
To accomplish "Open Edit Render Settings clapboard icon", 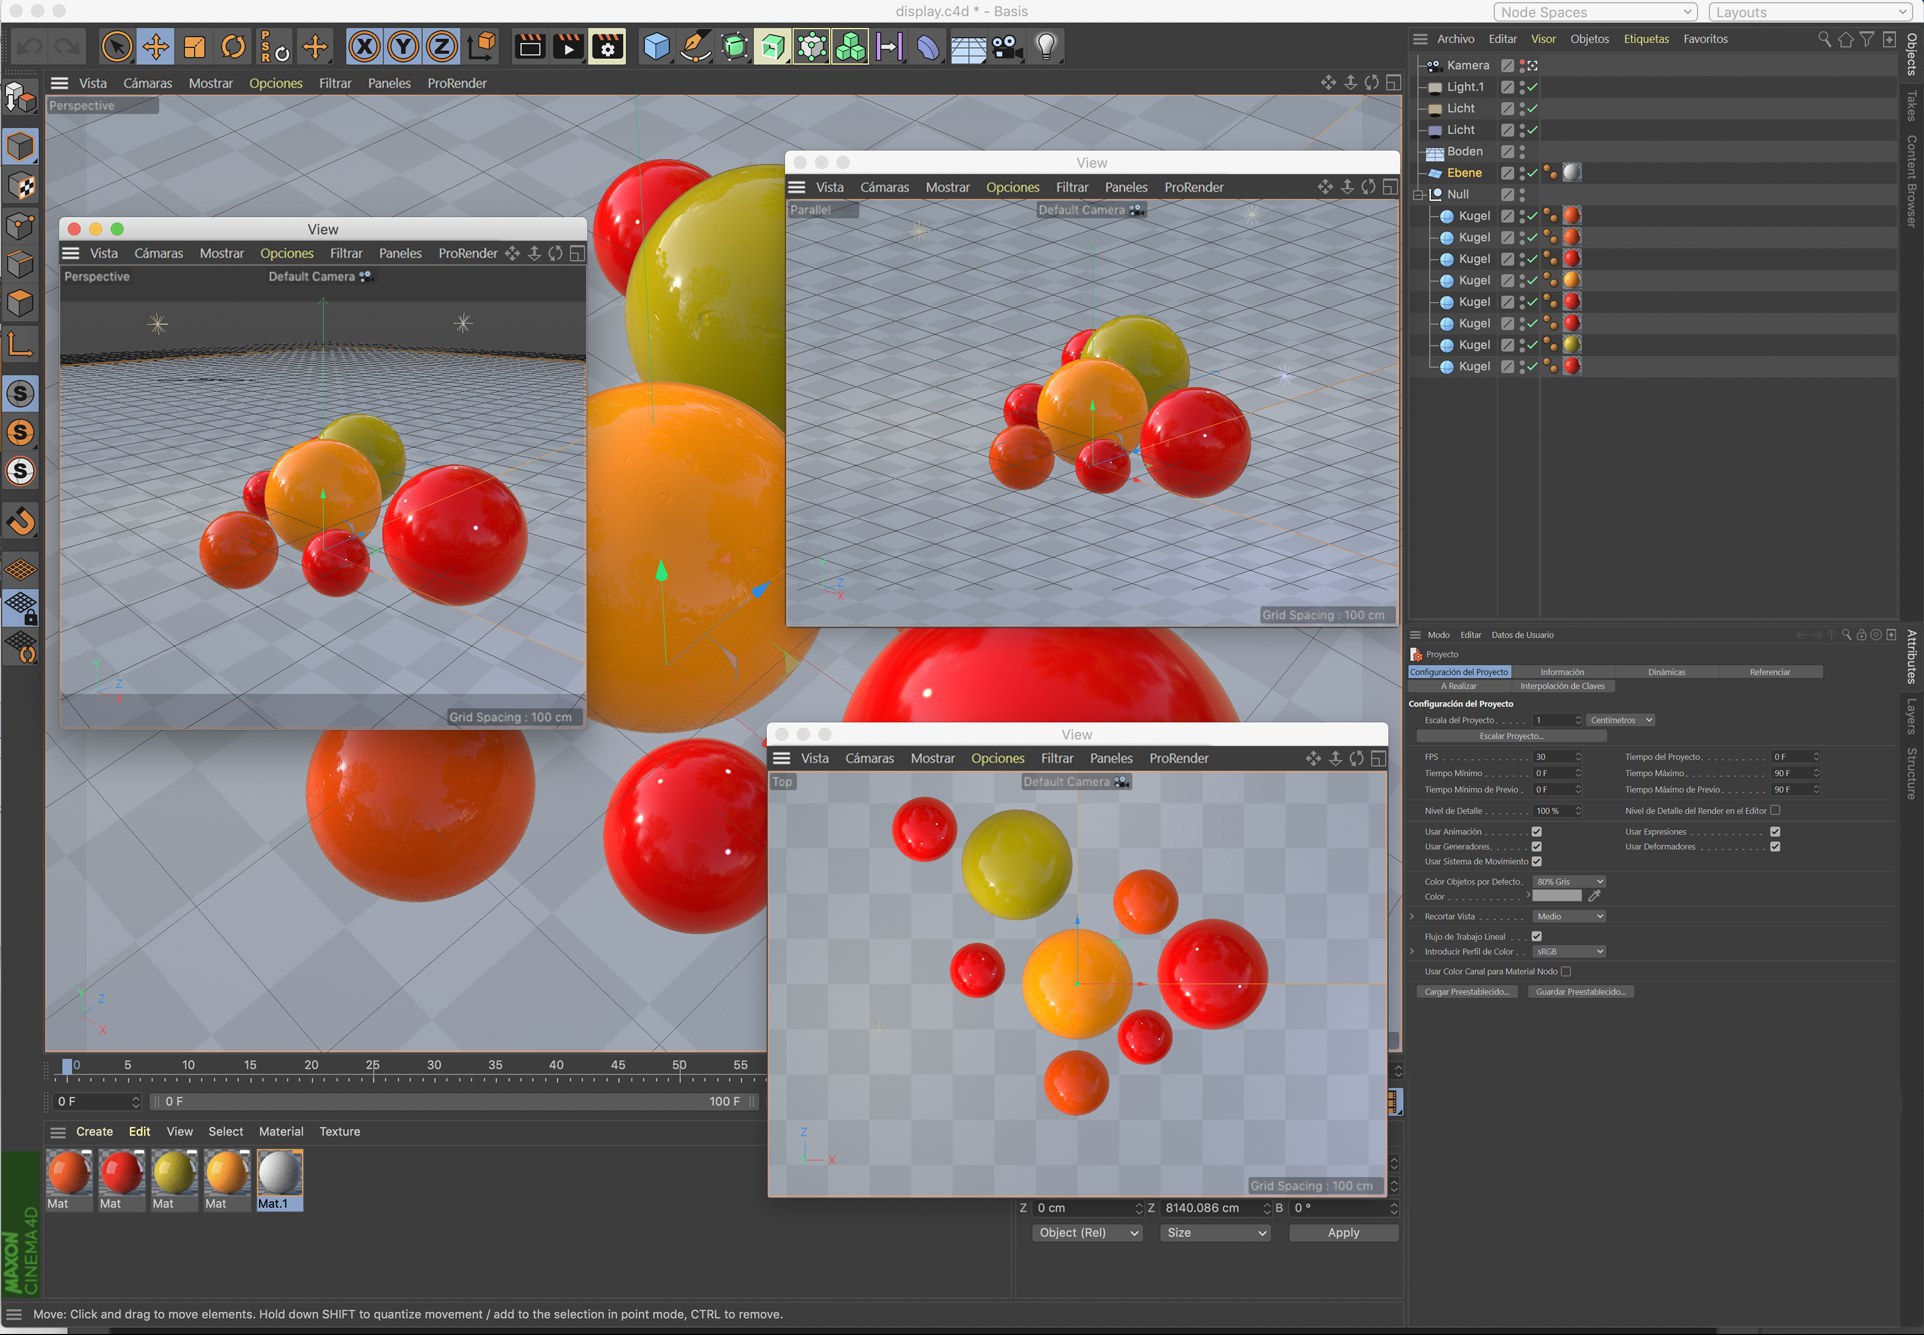I will tap(607, 47).
